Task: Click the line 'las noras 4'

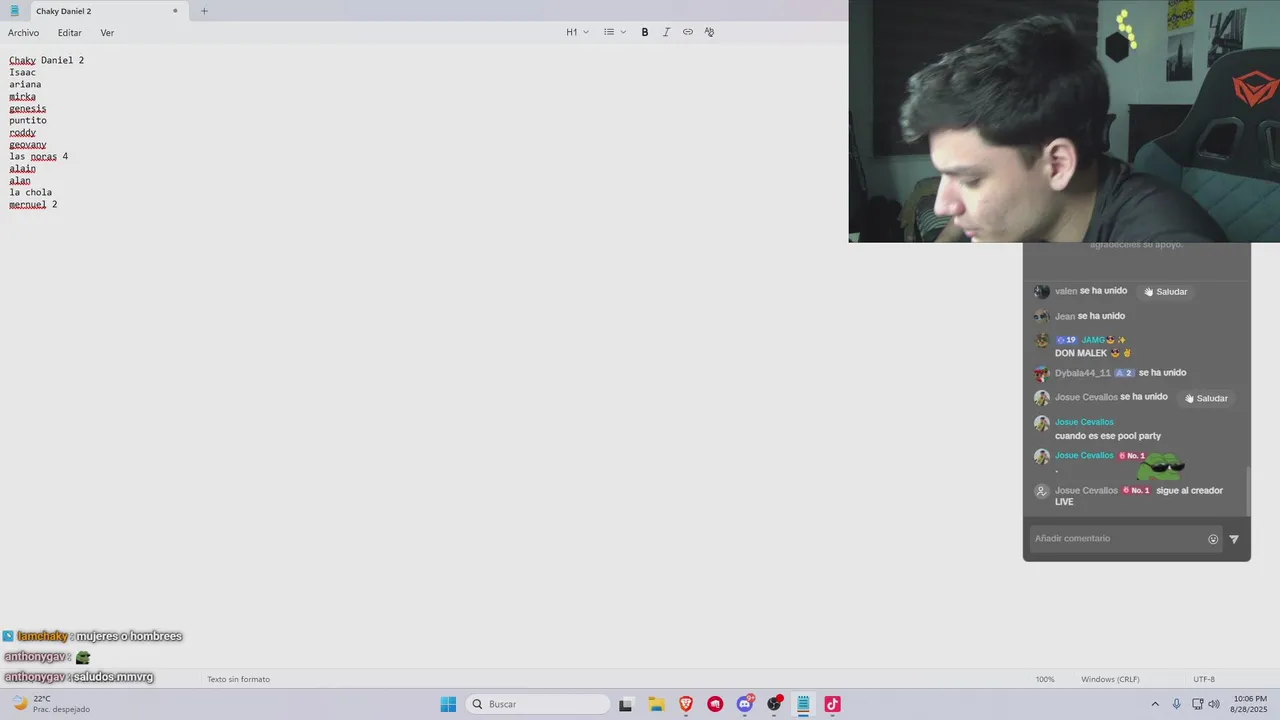Action: point(38,156)
